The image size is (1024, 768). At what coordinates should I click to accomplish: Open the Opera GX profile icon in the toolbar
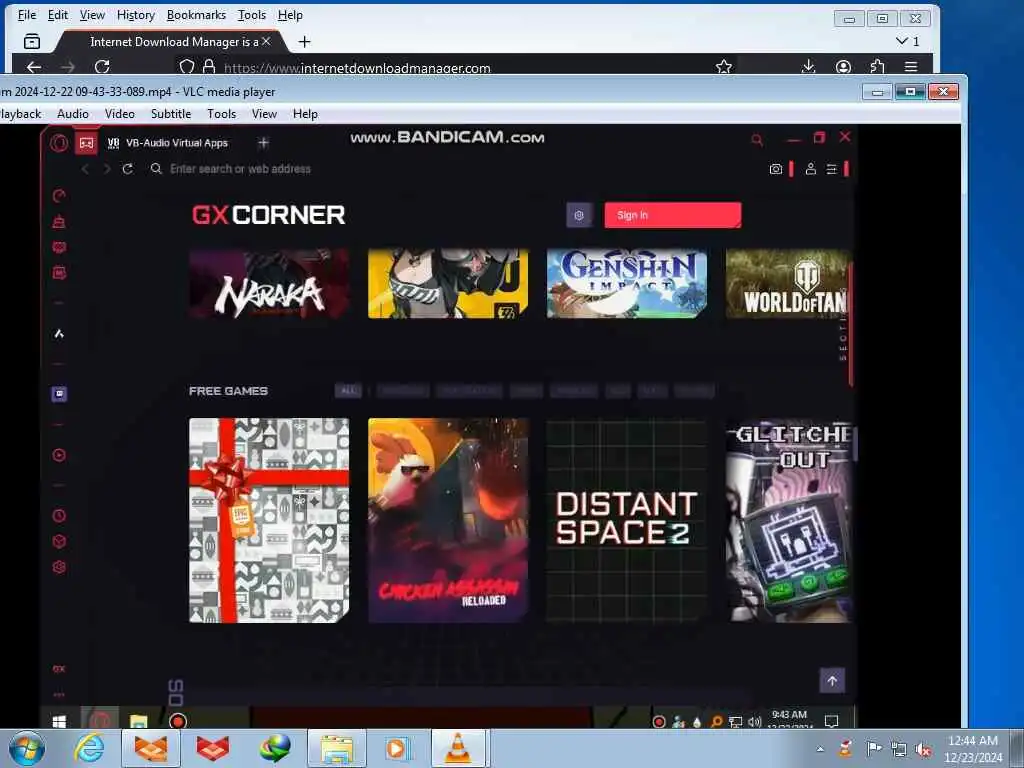pyautogui.click(x=810, y=168)
